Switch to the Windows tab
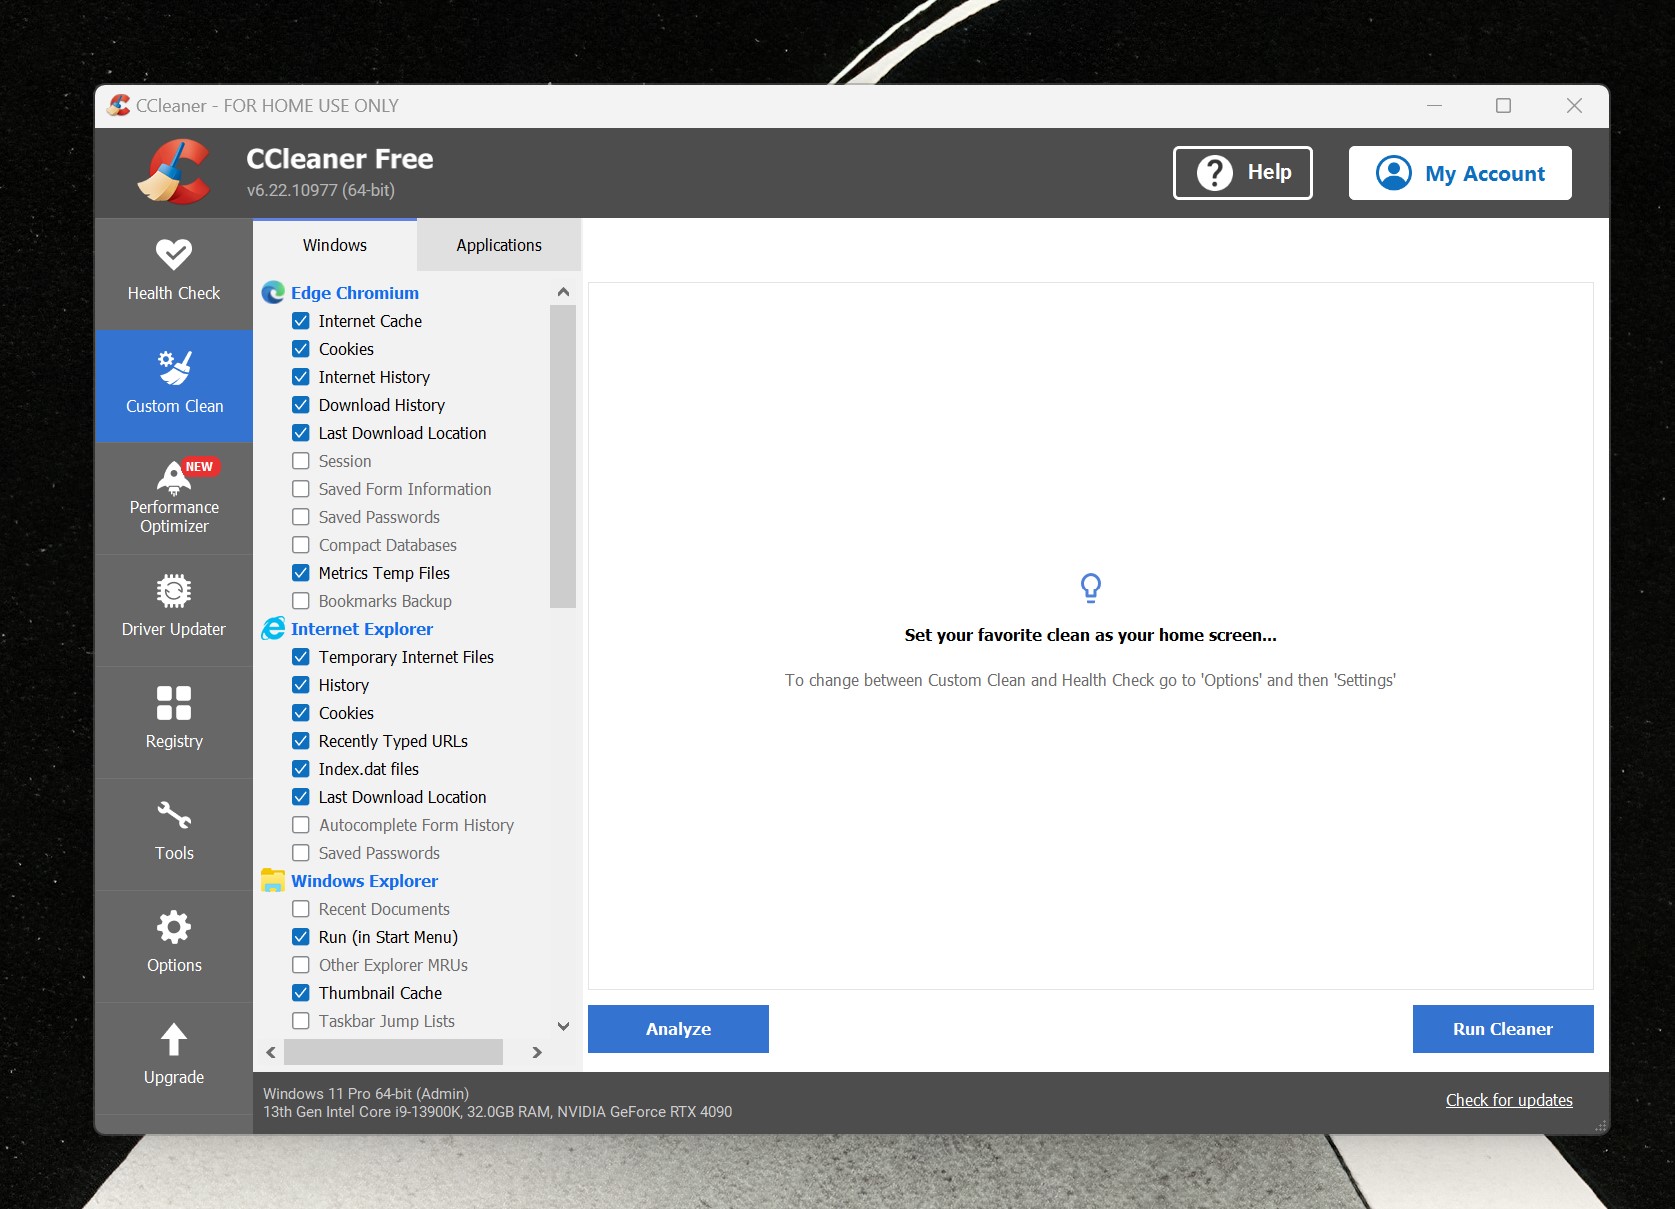This screenshot has height=1209, width=1675. click(335, 245)
